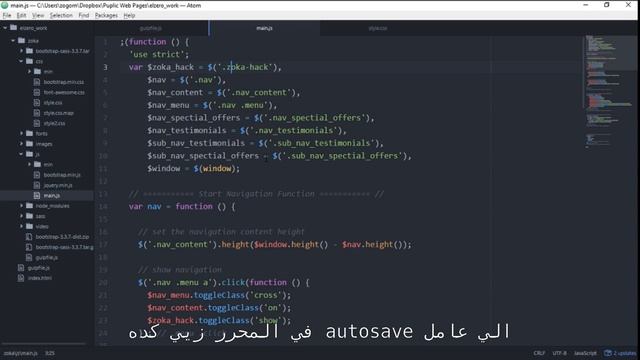Image resolution: width=640 pixels, height=360 pixels.
Task: Switch to the style.css editor tab
Action: click(378, 28)
